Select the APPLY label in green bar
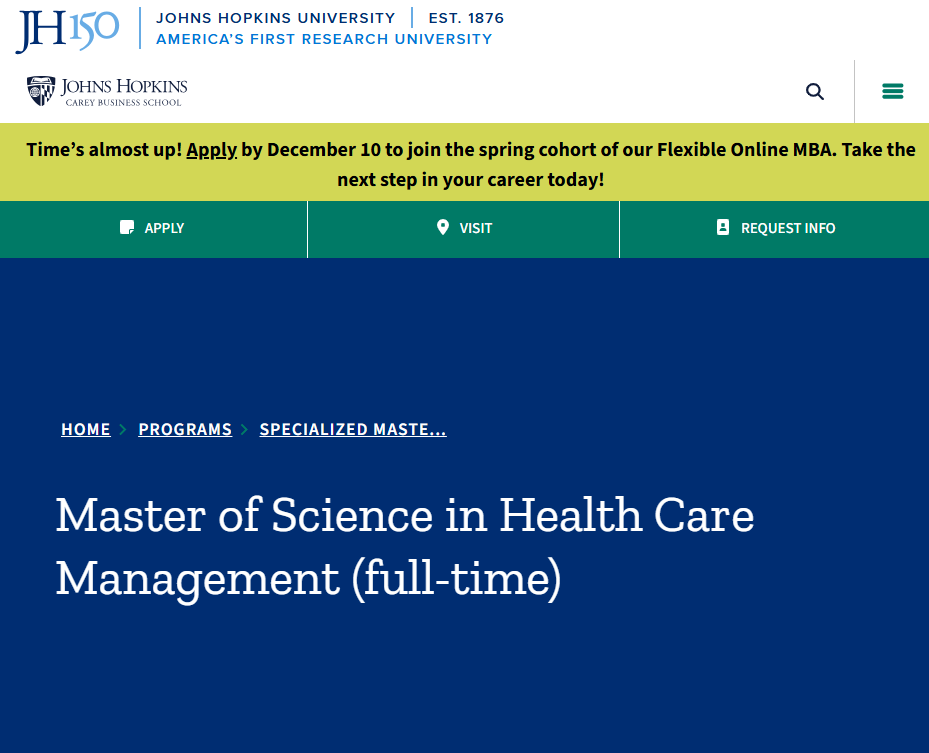 (164, 228)
